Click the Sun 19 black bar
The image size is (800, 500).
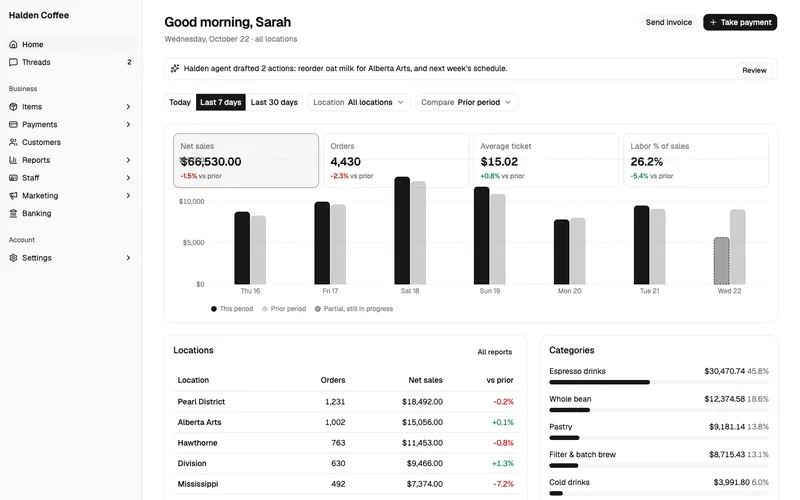(482, 236)
